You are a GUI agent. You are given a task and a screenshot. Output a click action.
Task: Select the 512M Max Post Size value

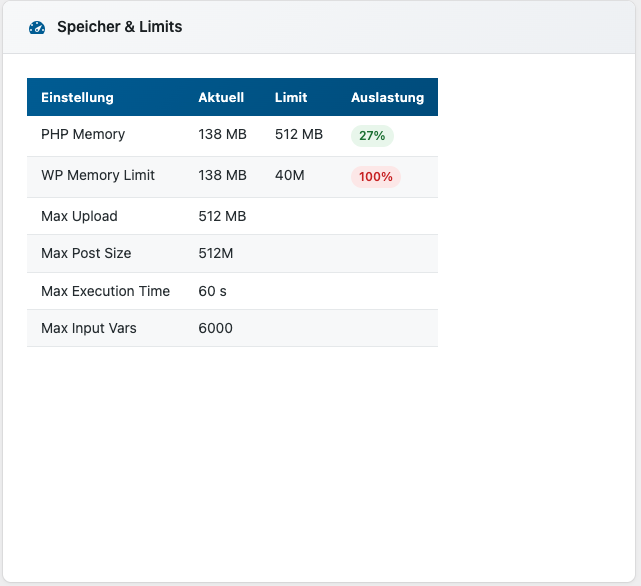click(216, 254)
